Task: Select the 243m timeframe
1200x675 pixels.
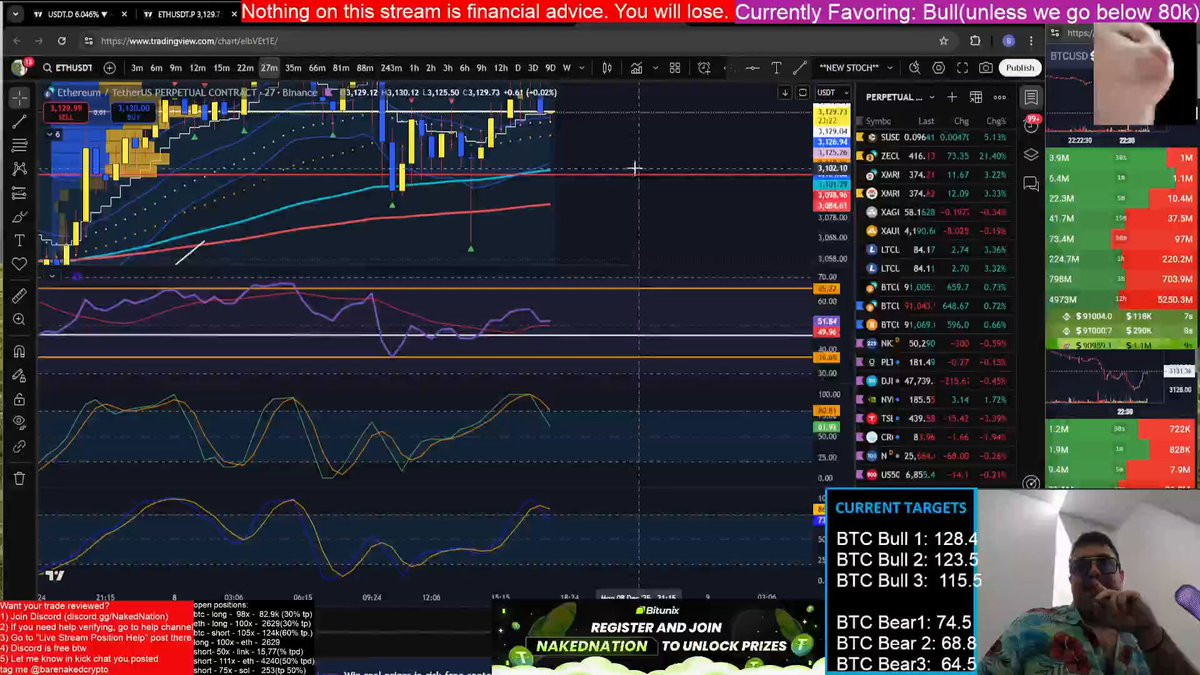Action: 390,68
